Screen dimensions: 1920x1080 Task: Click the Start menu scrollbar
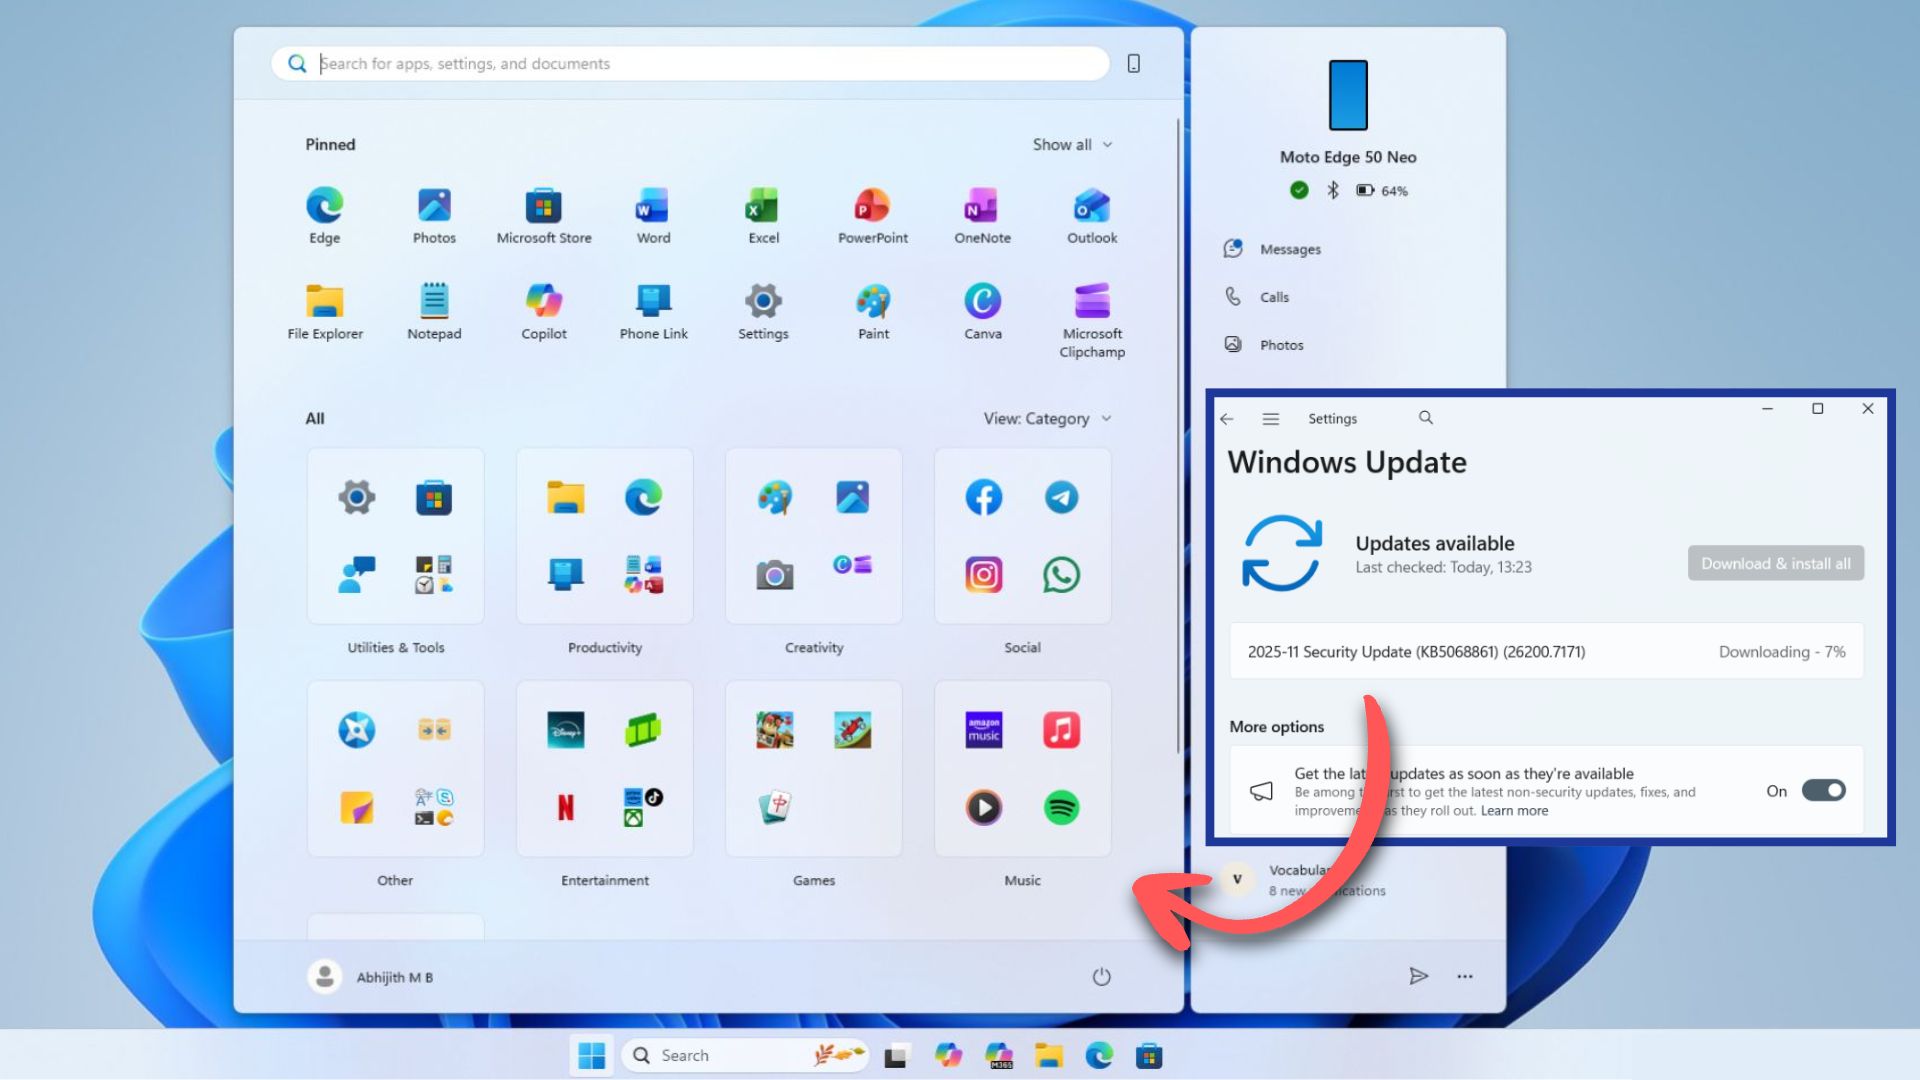click(1178, 435)
